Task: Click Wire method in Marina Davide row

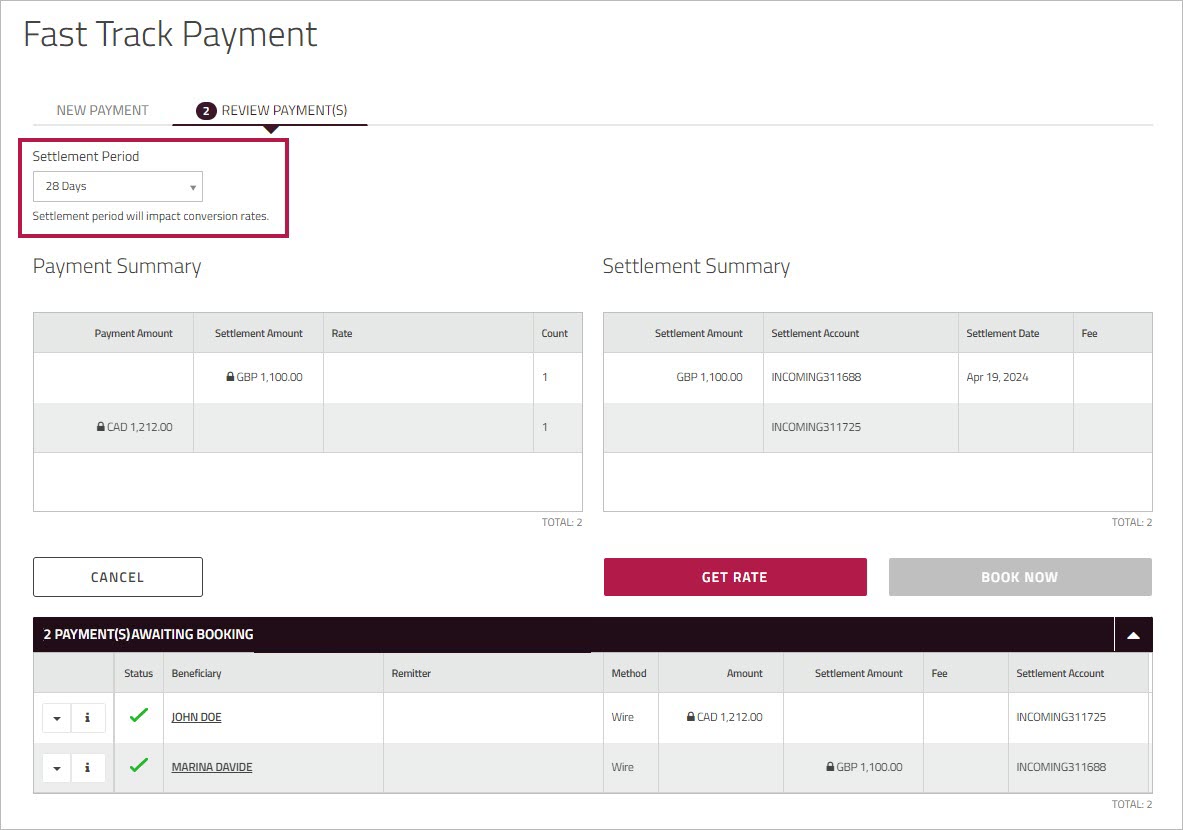Action: 622,767
